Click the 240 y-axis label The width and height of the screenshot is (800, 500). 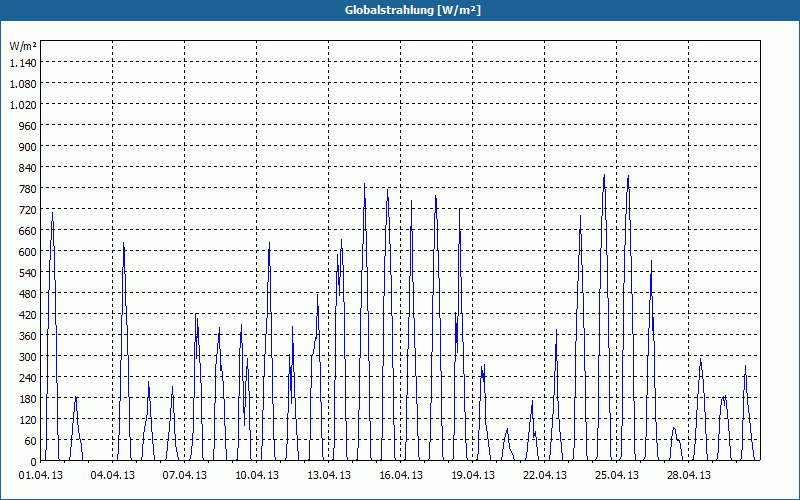29,378
